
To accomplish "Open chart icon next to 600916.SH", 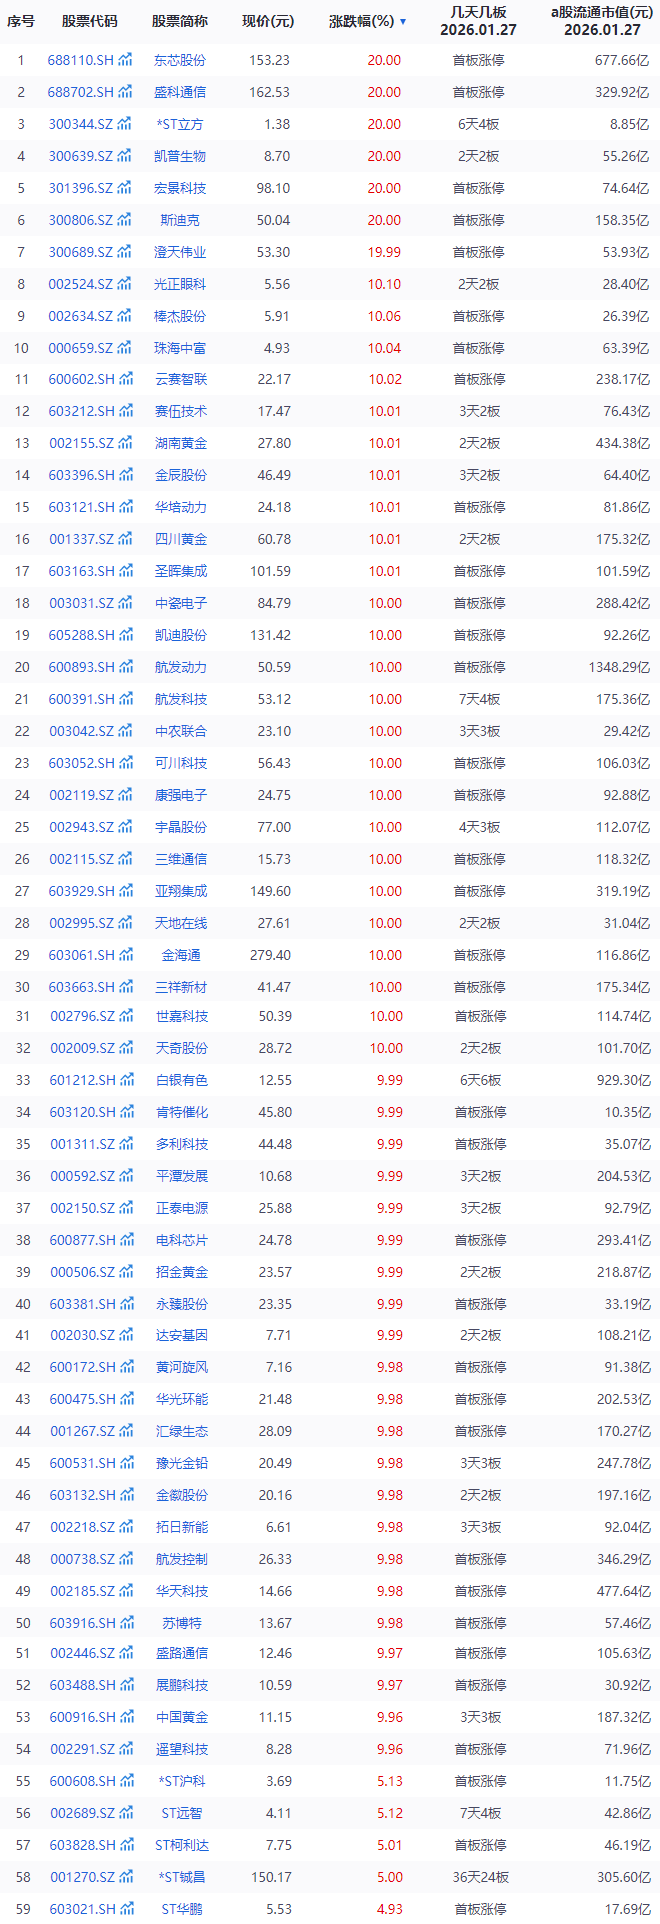I will click(x=125, y=1717).
